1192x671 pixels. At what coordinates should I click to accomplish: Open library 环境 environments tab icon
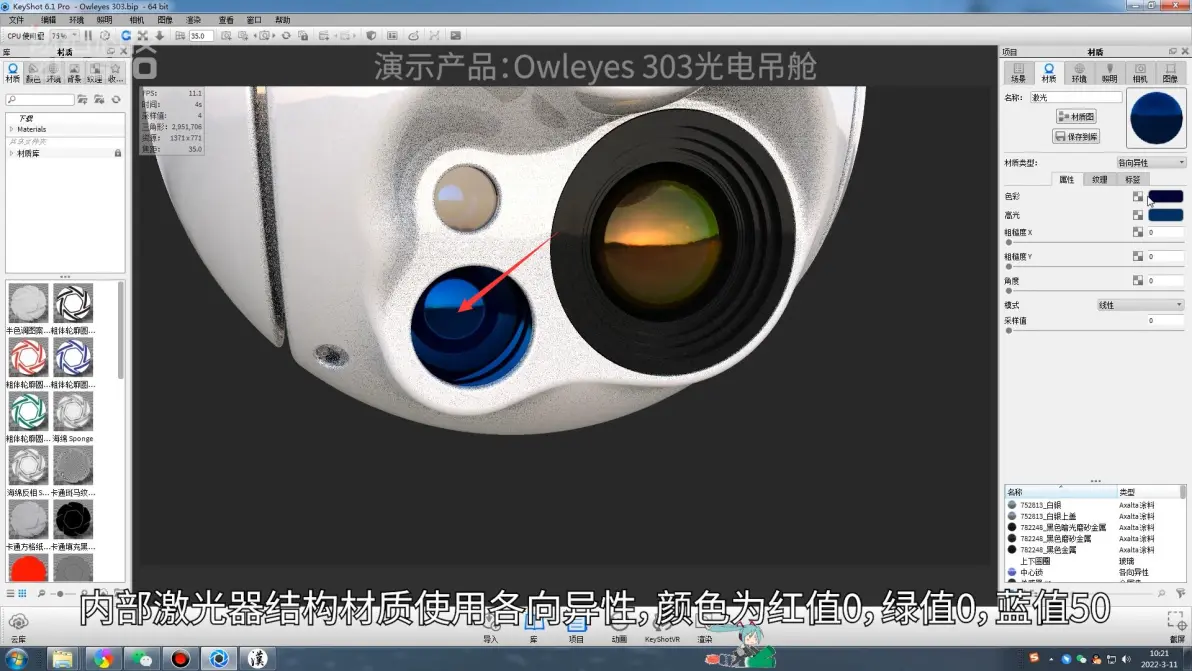click(53, 73)
